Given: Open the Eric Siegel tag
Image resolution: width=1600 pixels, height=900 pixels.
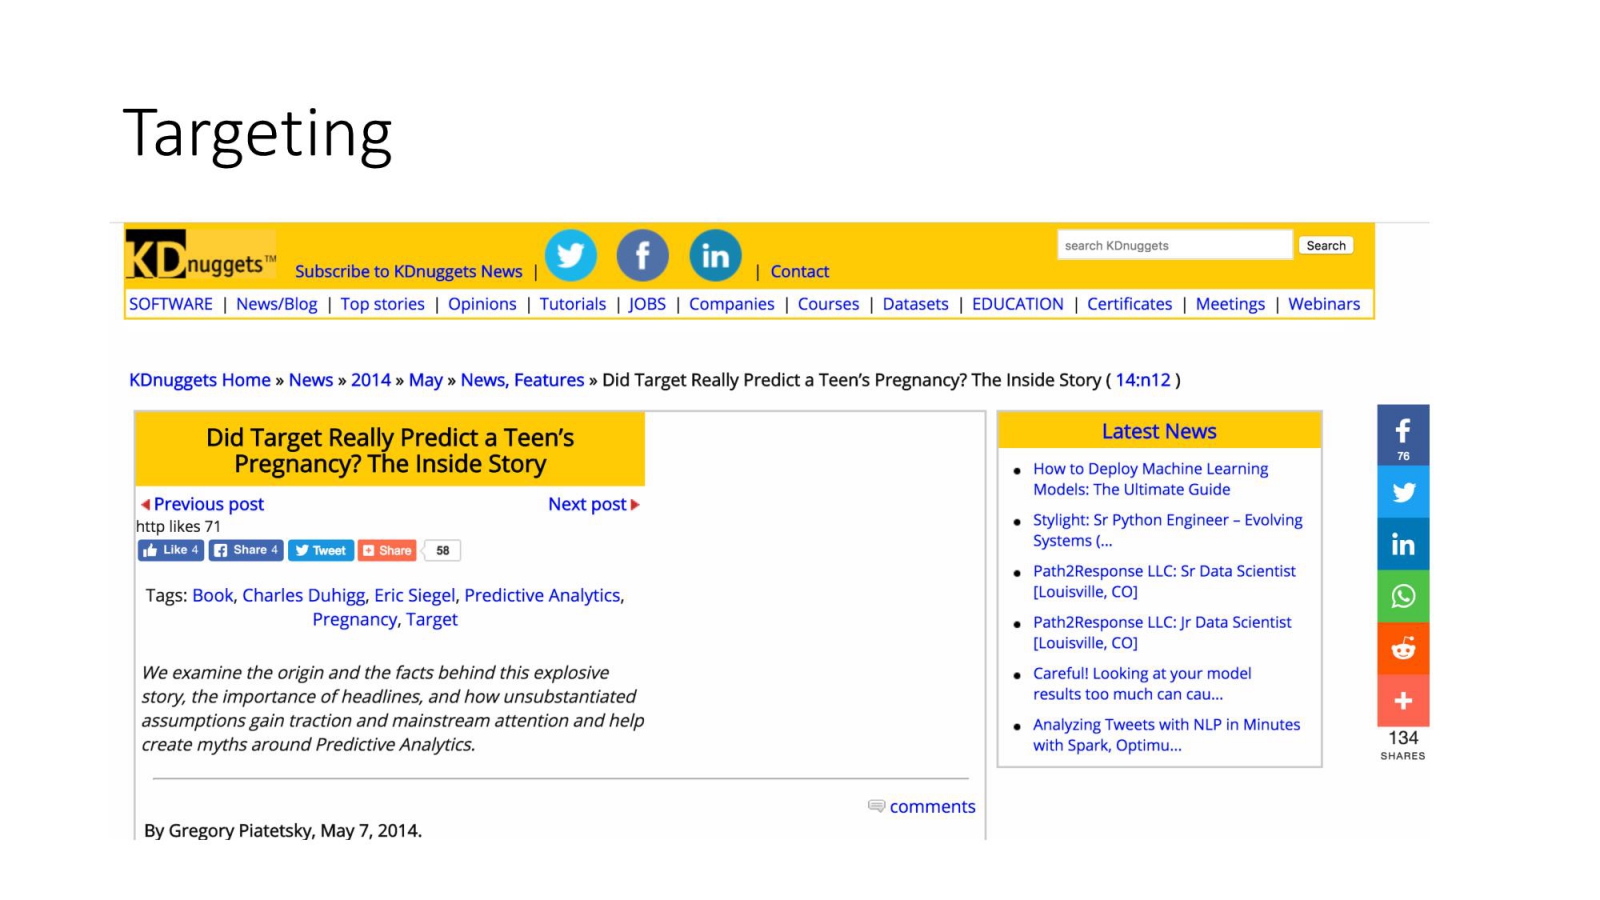Looking at the screenshot, I should 415,595.
